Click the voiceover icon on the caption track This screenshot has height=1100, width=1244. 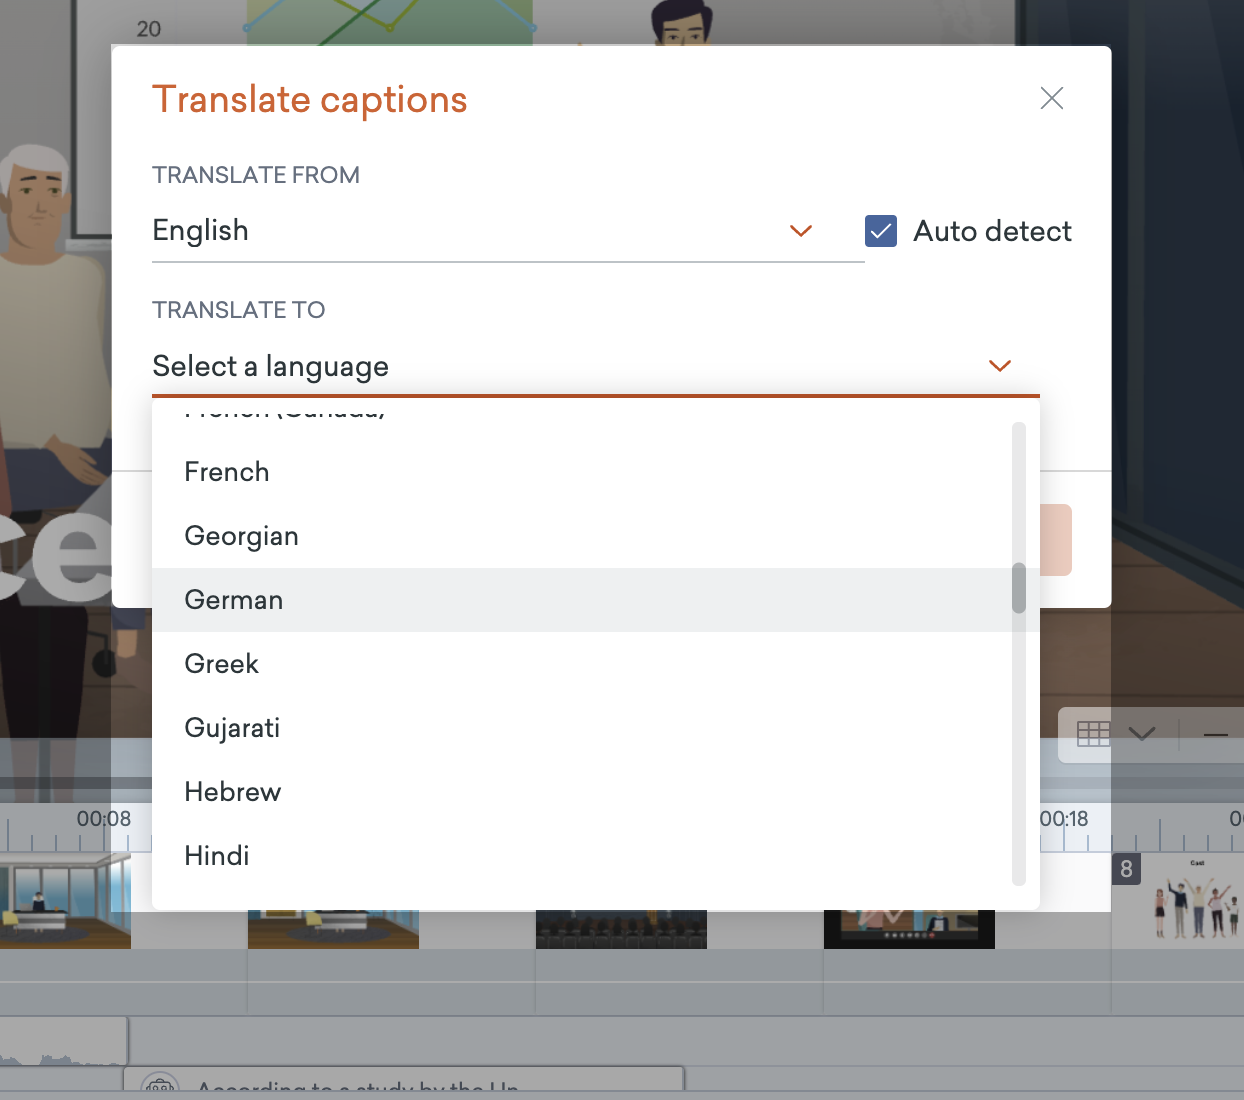pos(159,1089)
